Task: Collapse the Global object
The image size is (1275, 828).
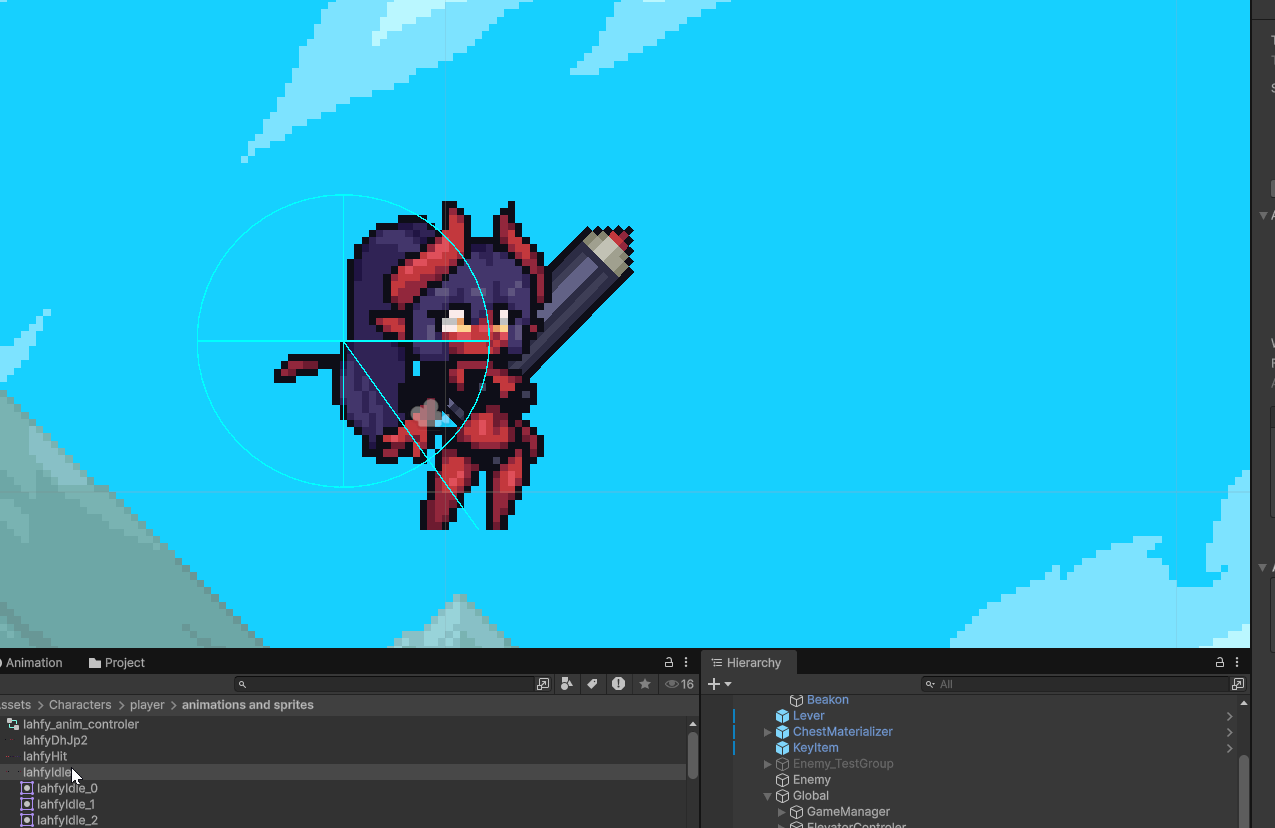Action: (768, 796)
